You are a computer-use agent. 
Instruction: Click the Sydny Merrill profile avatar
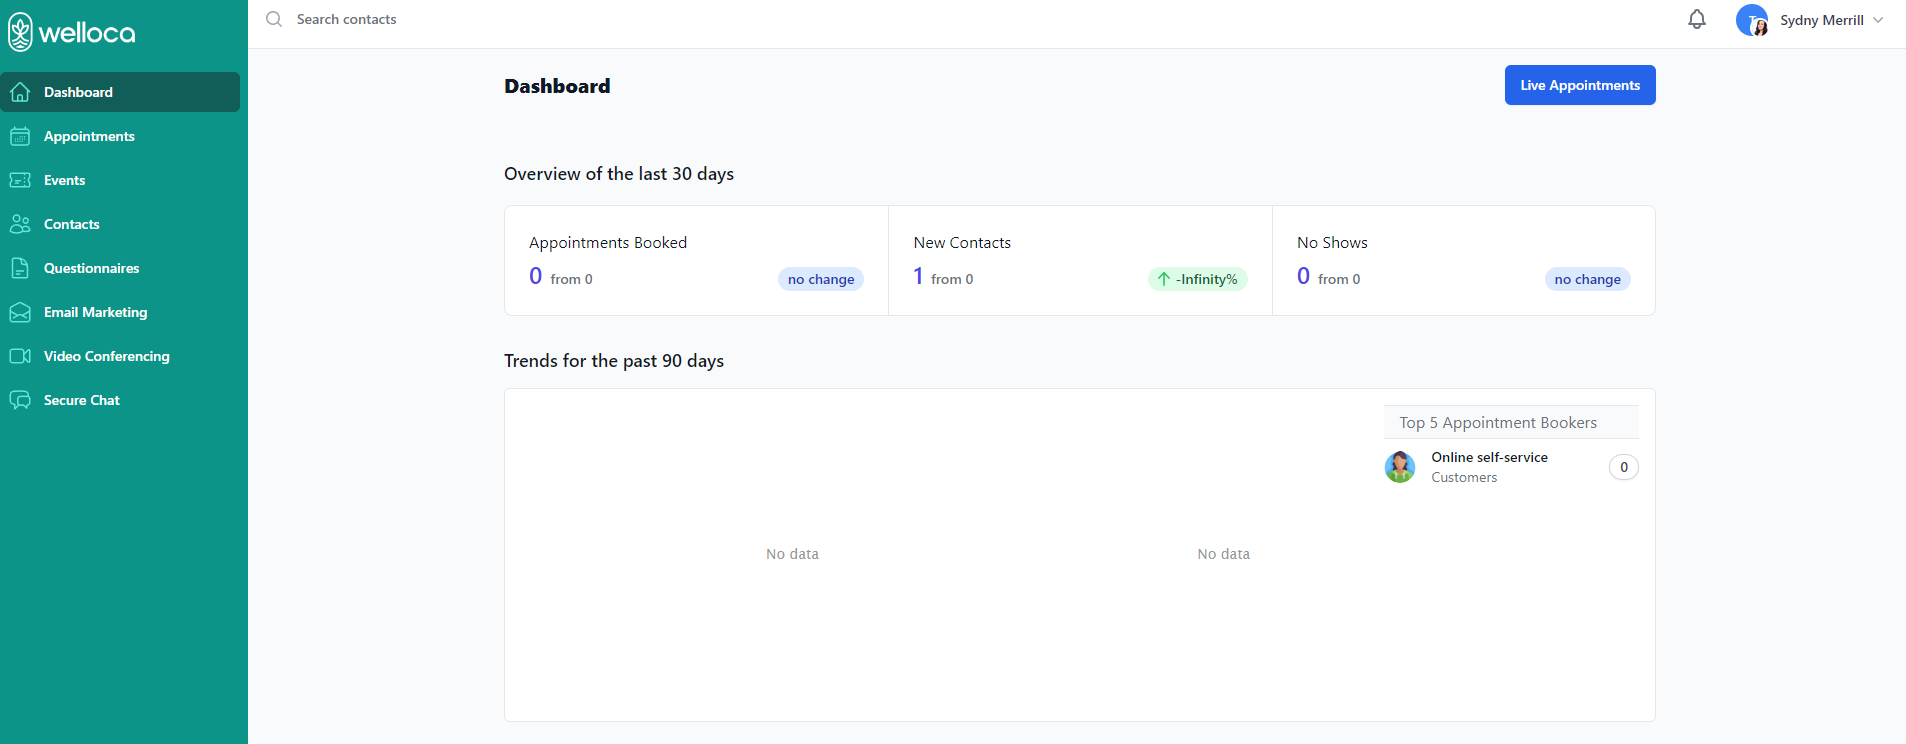1752,20
